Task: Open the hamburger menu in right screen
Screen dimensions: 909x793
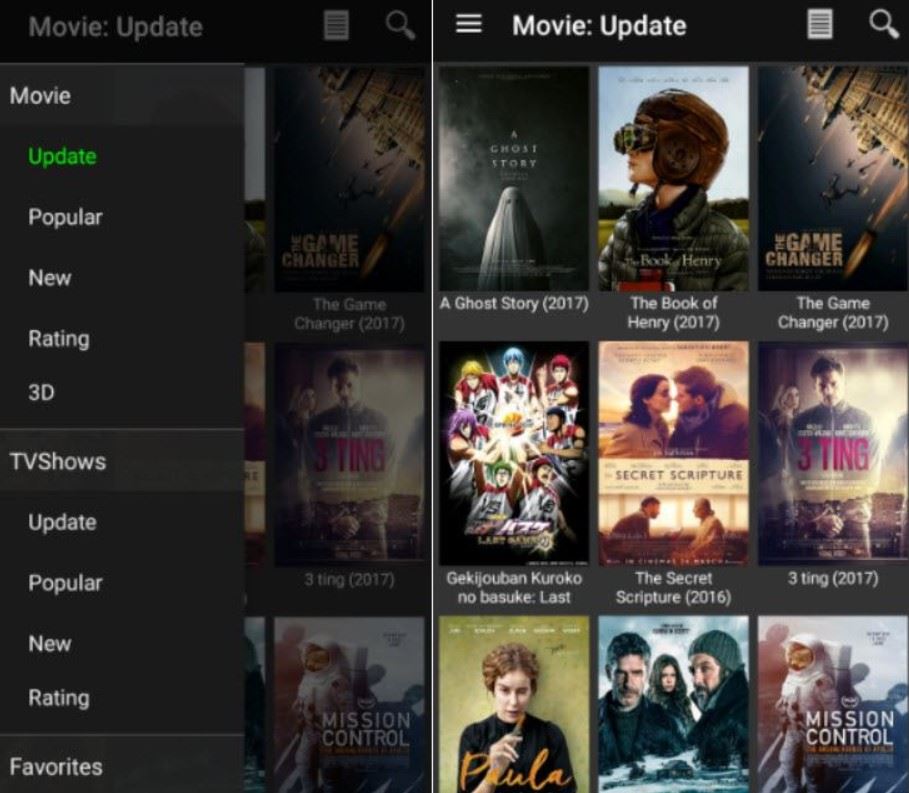Action: (x=468, y=23)
